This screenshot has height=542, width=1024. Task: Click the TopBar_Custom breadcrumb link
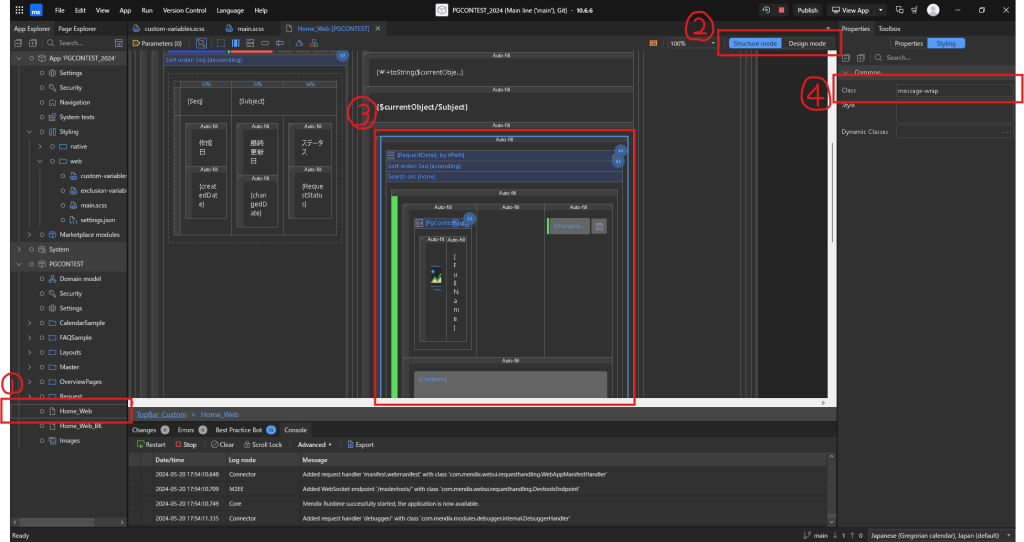161,414
